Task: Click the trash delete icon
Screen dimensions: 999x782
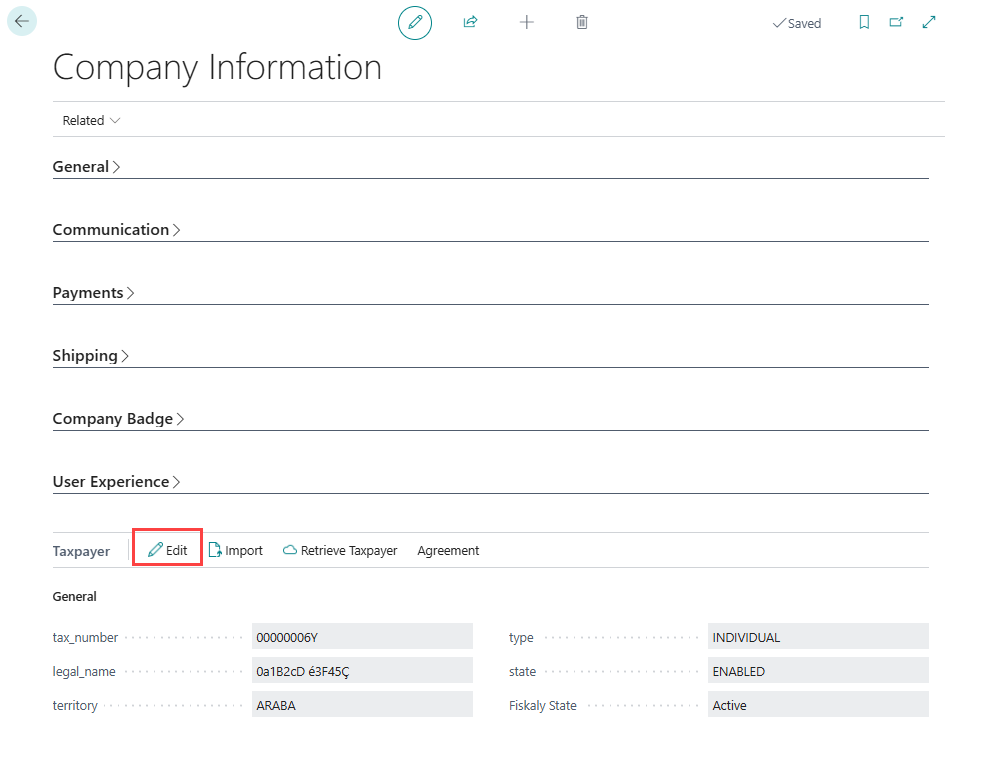Action: (582, 22)
